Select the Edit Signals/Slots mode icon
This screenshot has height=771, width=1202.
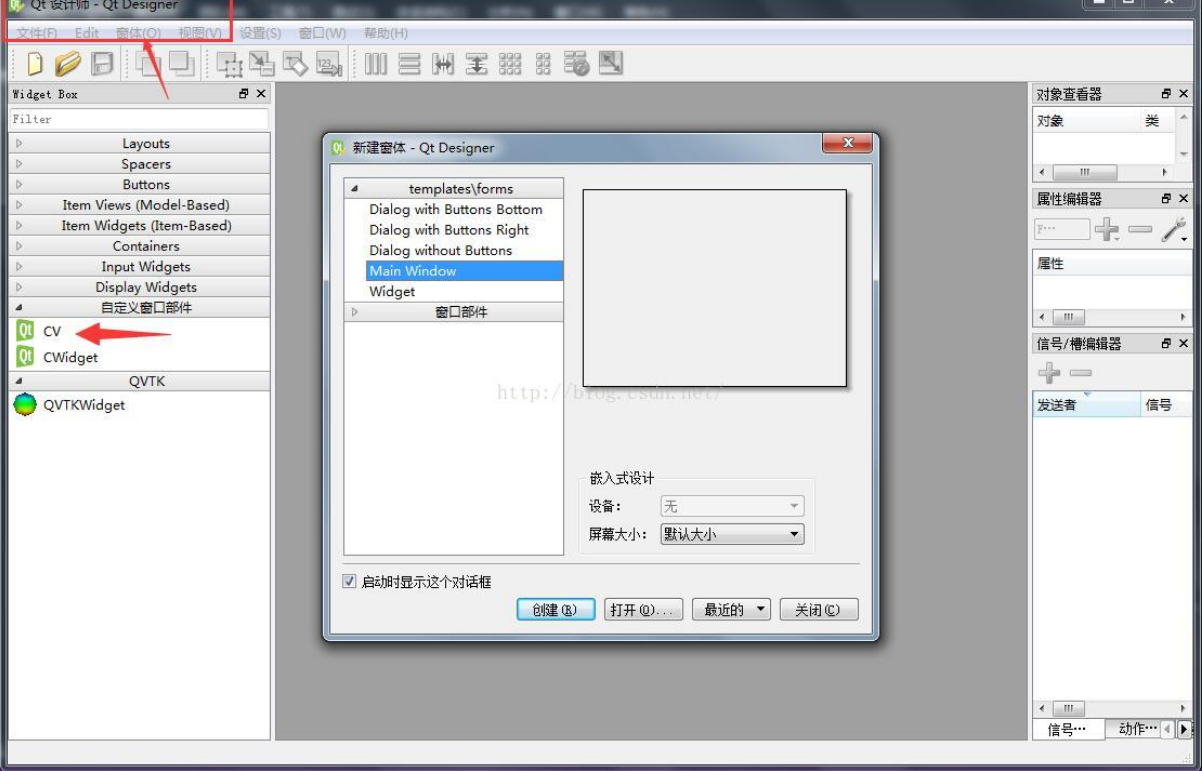pyautogui.click(x=262, y=64)
